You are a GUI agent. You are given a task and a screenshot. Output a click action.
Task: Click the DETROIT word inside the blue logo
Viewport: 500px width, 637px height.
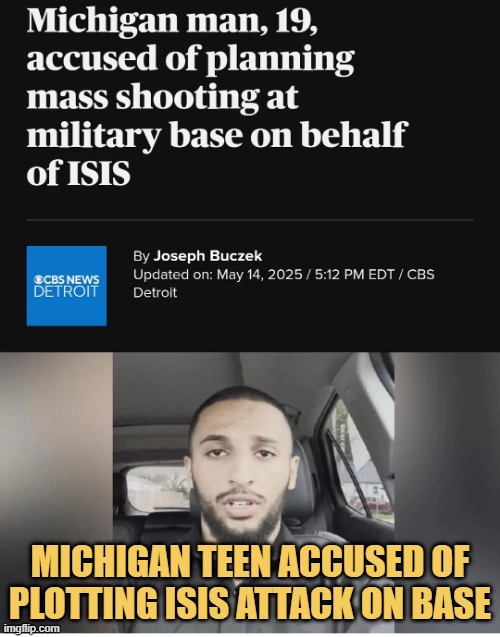[x=66, y=292]
